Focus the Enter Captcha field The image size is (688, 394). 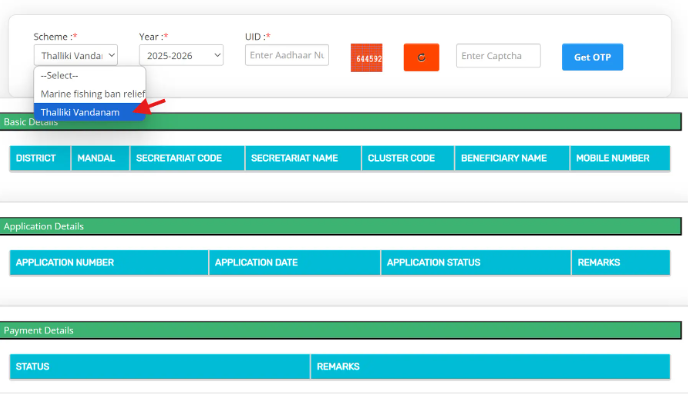(498, 56)
